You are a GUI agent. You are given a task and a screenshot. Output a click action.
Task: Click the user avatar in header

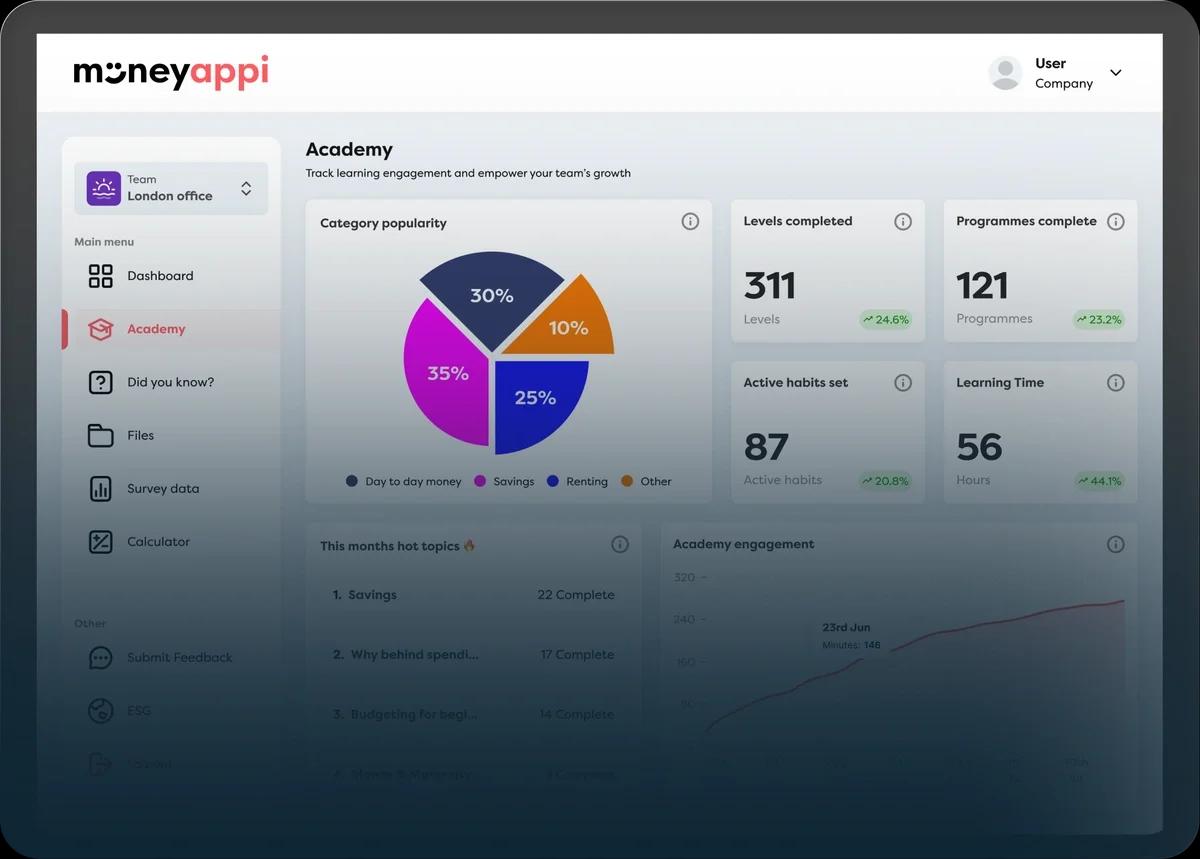[1005, 73]
